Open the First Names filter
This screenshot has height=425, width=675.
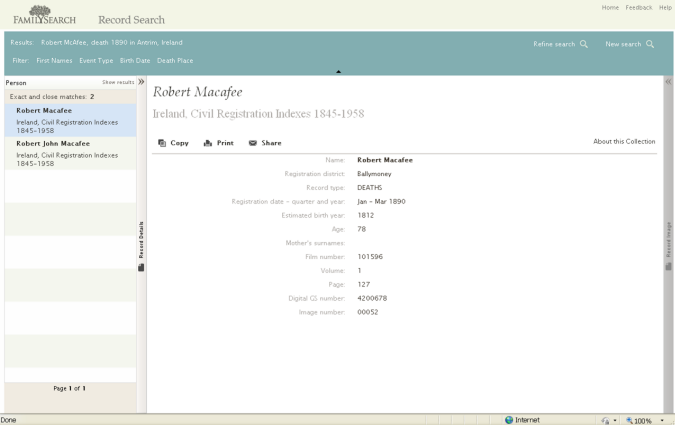click(54, 61)
